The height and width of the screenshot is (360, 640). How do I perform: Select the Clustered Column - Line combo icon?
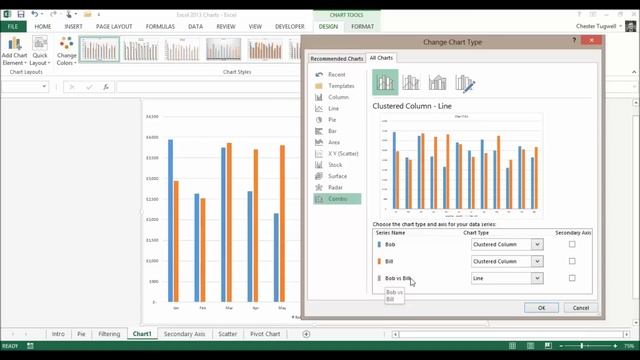pyautogui.click(x=385, y=82)
